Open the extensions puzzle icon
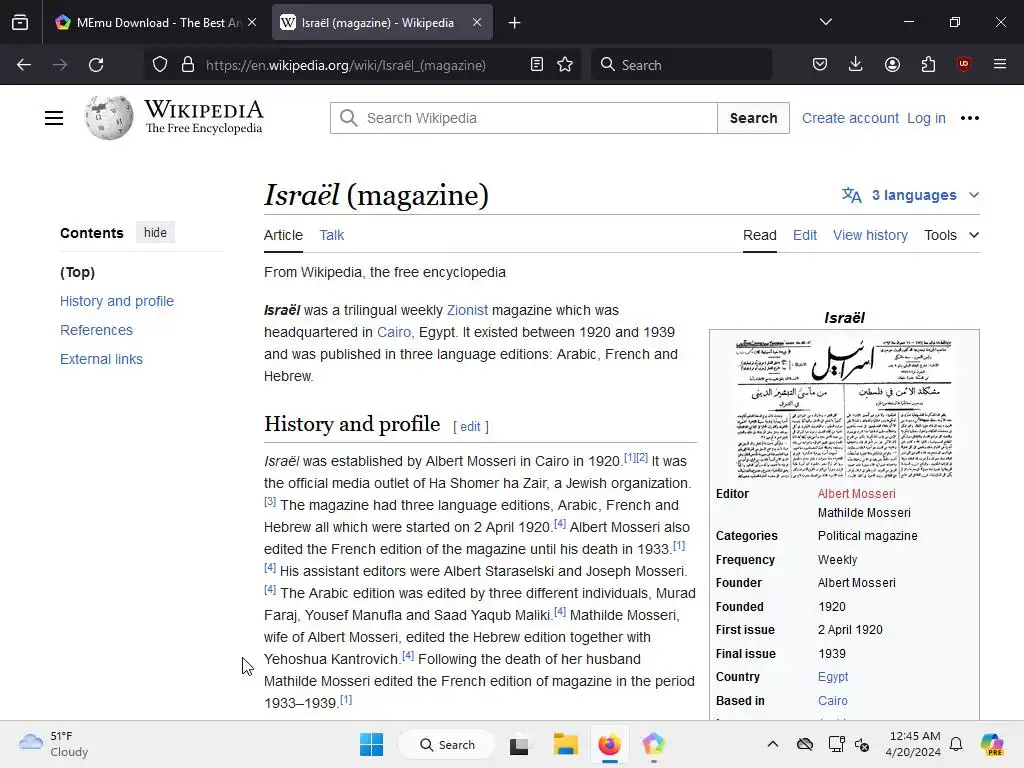This screenshot has height=768, width=1024. click(928, 64)
